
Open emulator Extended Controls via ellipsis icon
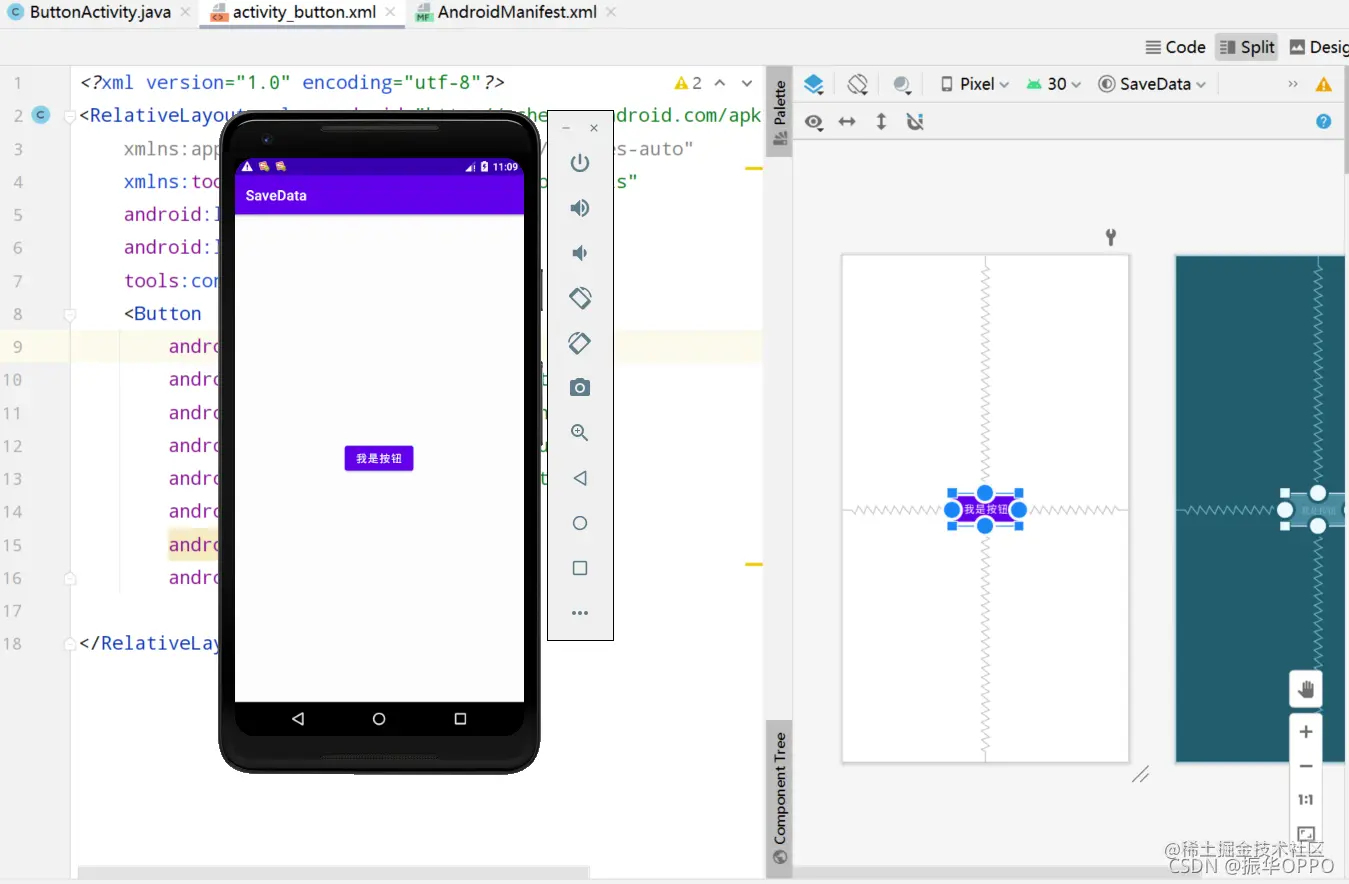pos(579,613)
